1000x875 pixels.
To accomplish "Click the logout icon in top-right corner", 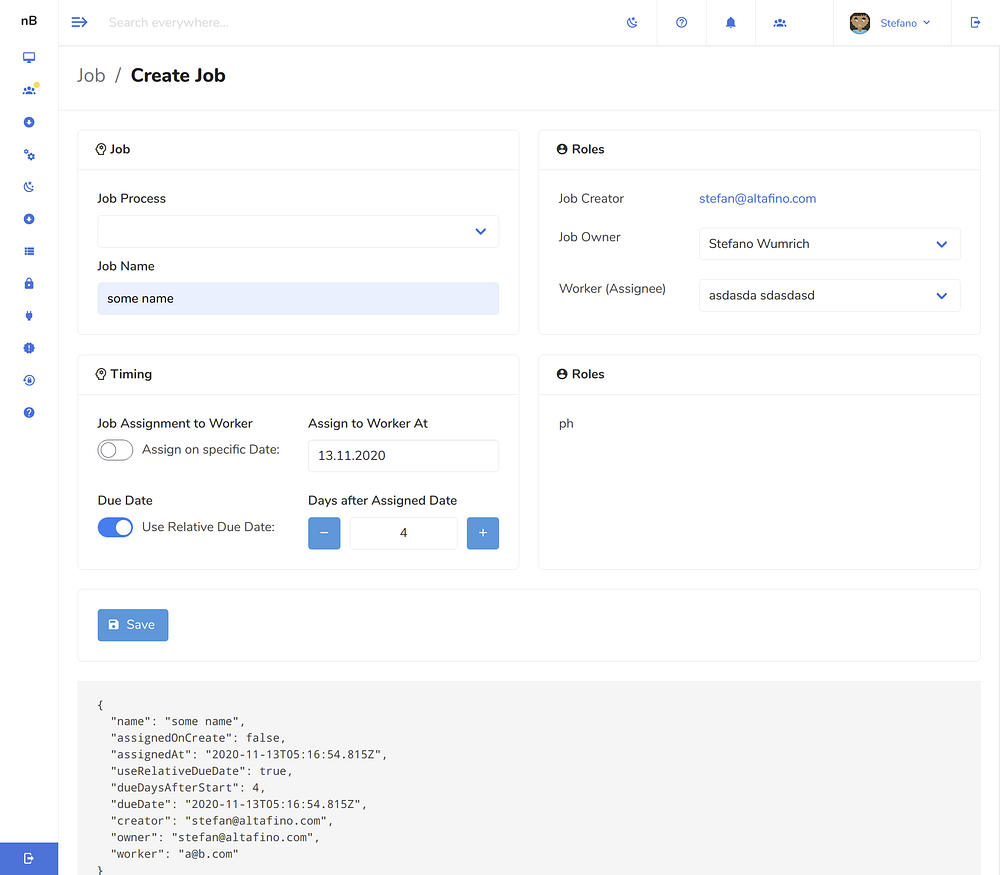I will [x=976, y=23].
